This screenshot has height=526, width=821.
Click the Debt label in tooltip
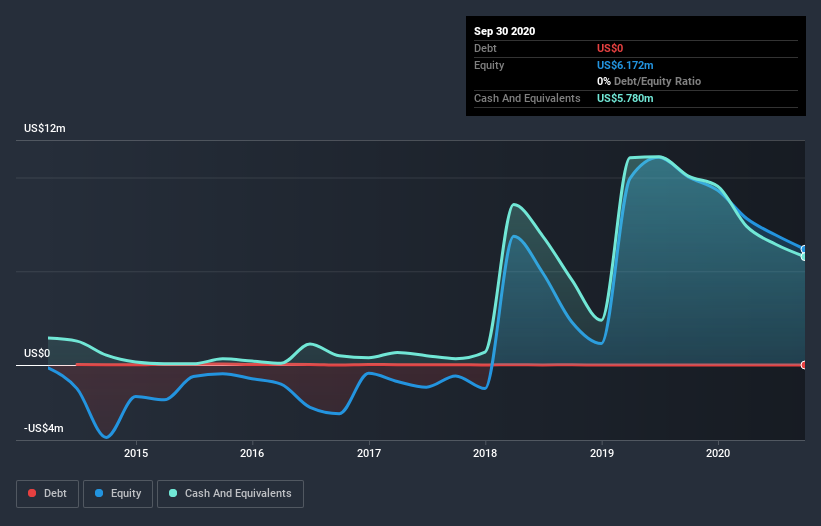click(485, 49)
